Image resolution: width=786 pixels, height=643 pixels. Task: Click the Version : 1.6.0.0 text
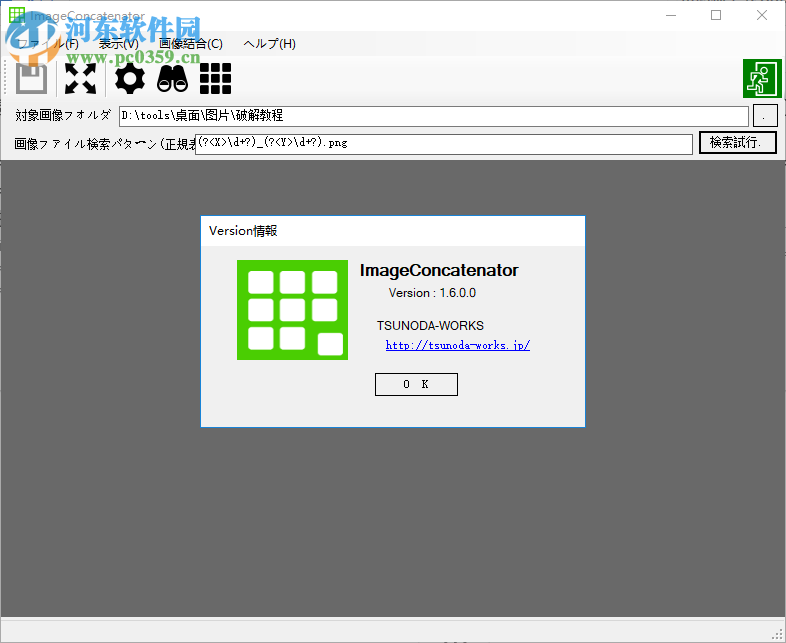click(432, 293)
